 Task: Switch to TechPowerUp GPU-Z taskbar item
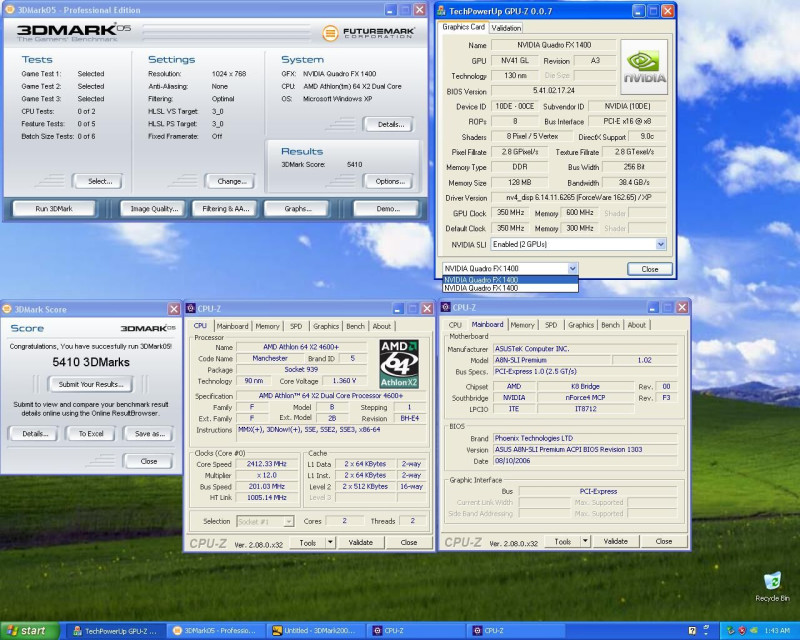point(116,631)
